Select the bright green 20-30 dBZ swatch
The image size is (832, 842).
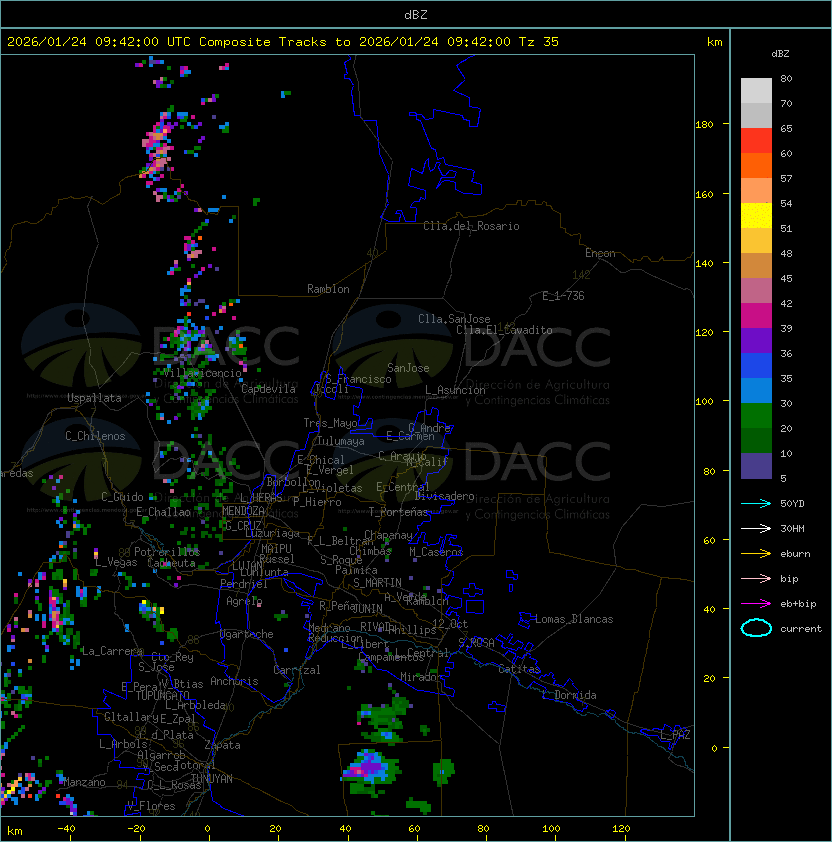click(756, 416)
